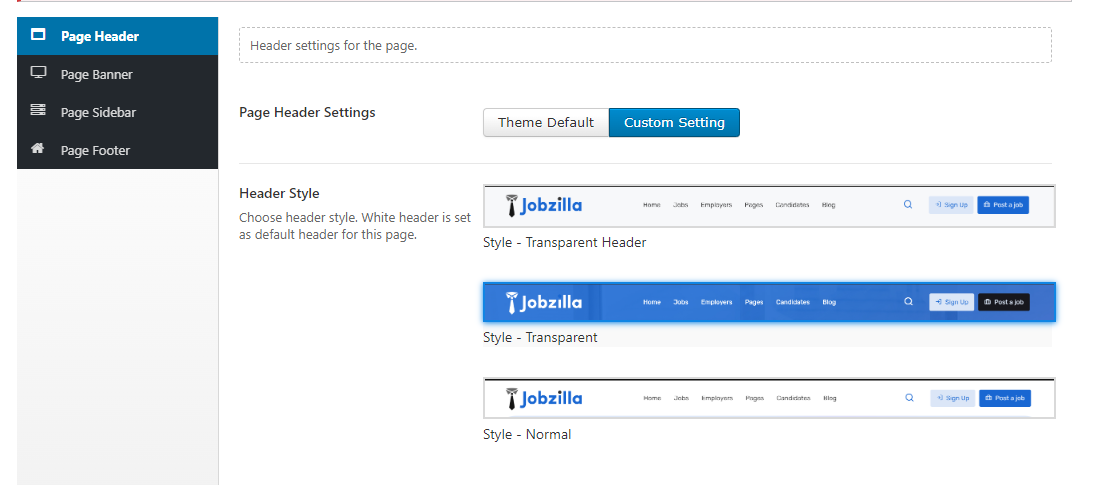
Task: Click the Page Sidebar list icon
Action: coord(38,111)
